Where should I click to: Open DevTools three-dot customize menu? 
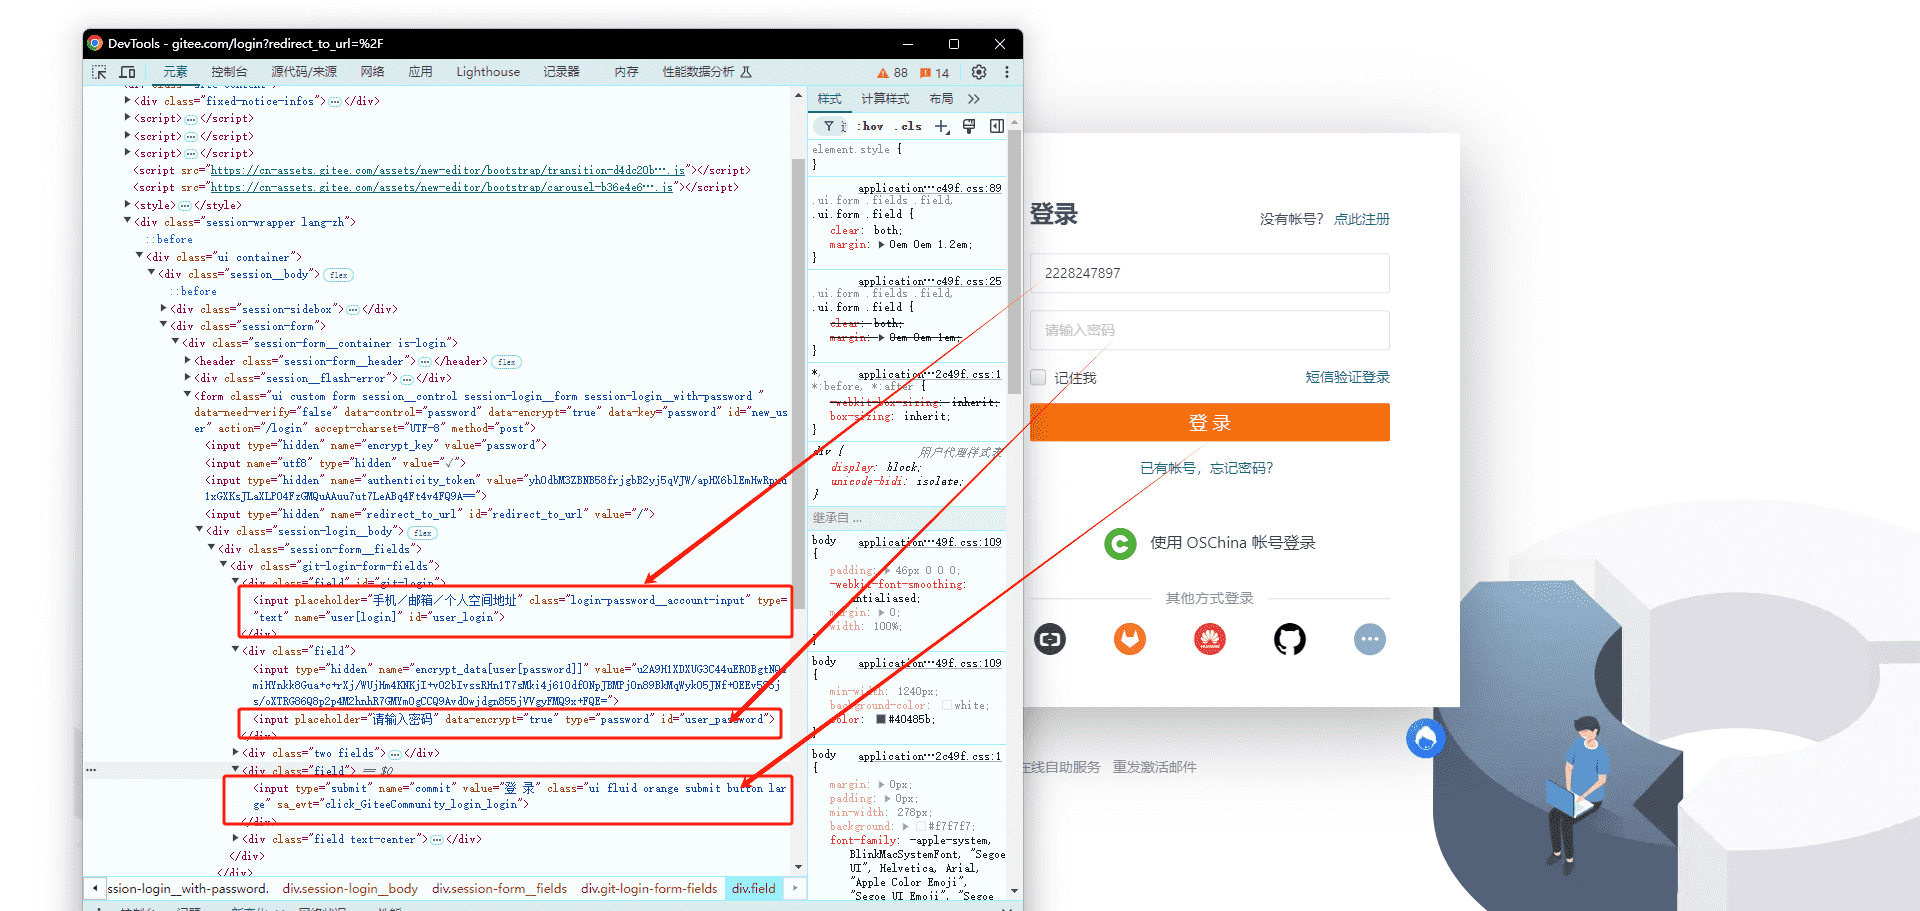click(x=1006, y=72)
